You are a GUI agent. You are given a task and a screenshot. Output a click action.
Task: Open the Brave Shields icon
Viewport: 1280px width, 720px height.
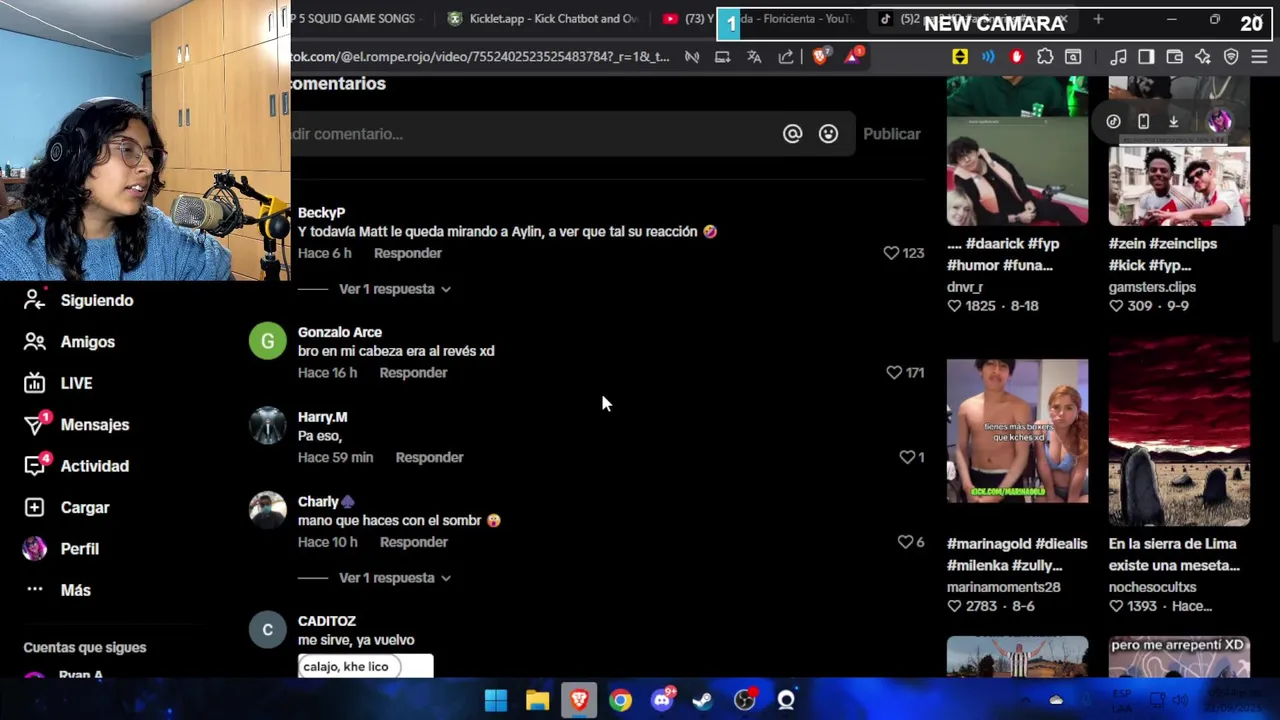click(820, 57)
